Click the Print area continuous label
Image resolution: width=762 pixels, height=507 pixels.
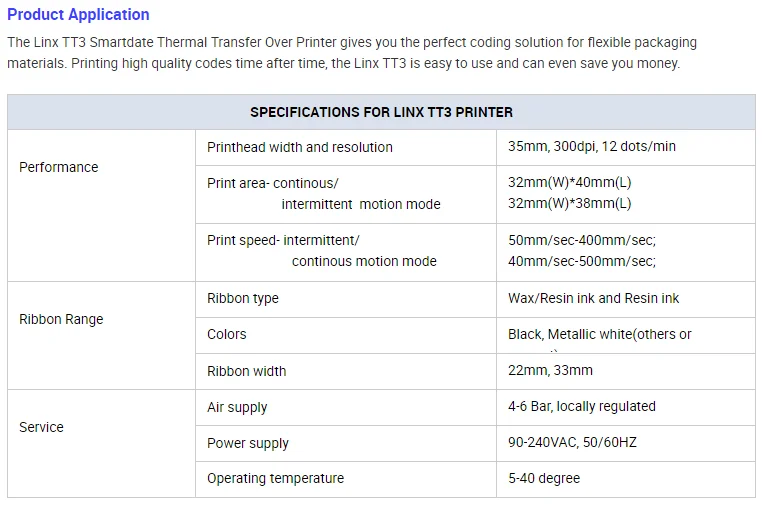pyautogui.click(x=273, y=183)
